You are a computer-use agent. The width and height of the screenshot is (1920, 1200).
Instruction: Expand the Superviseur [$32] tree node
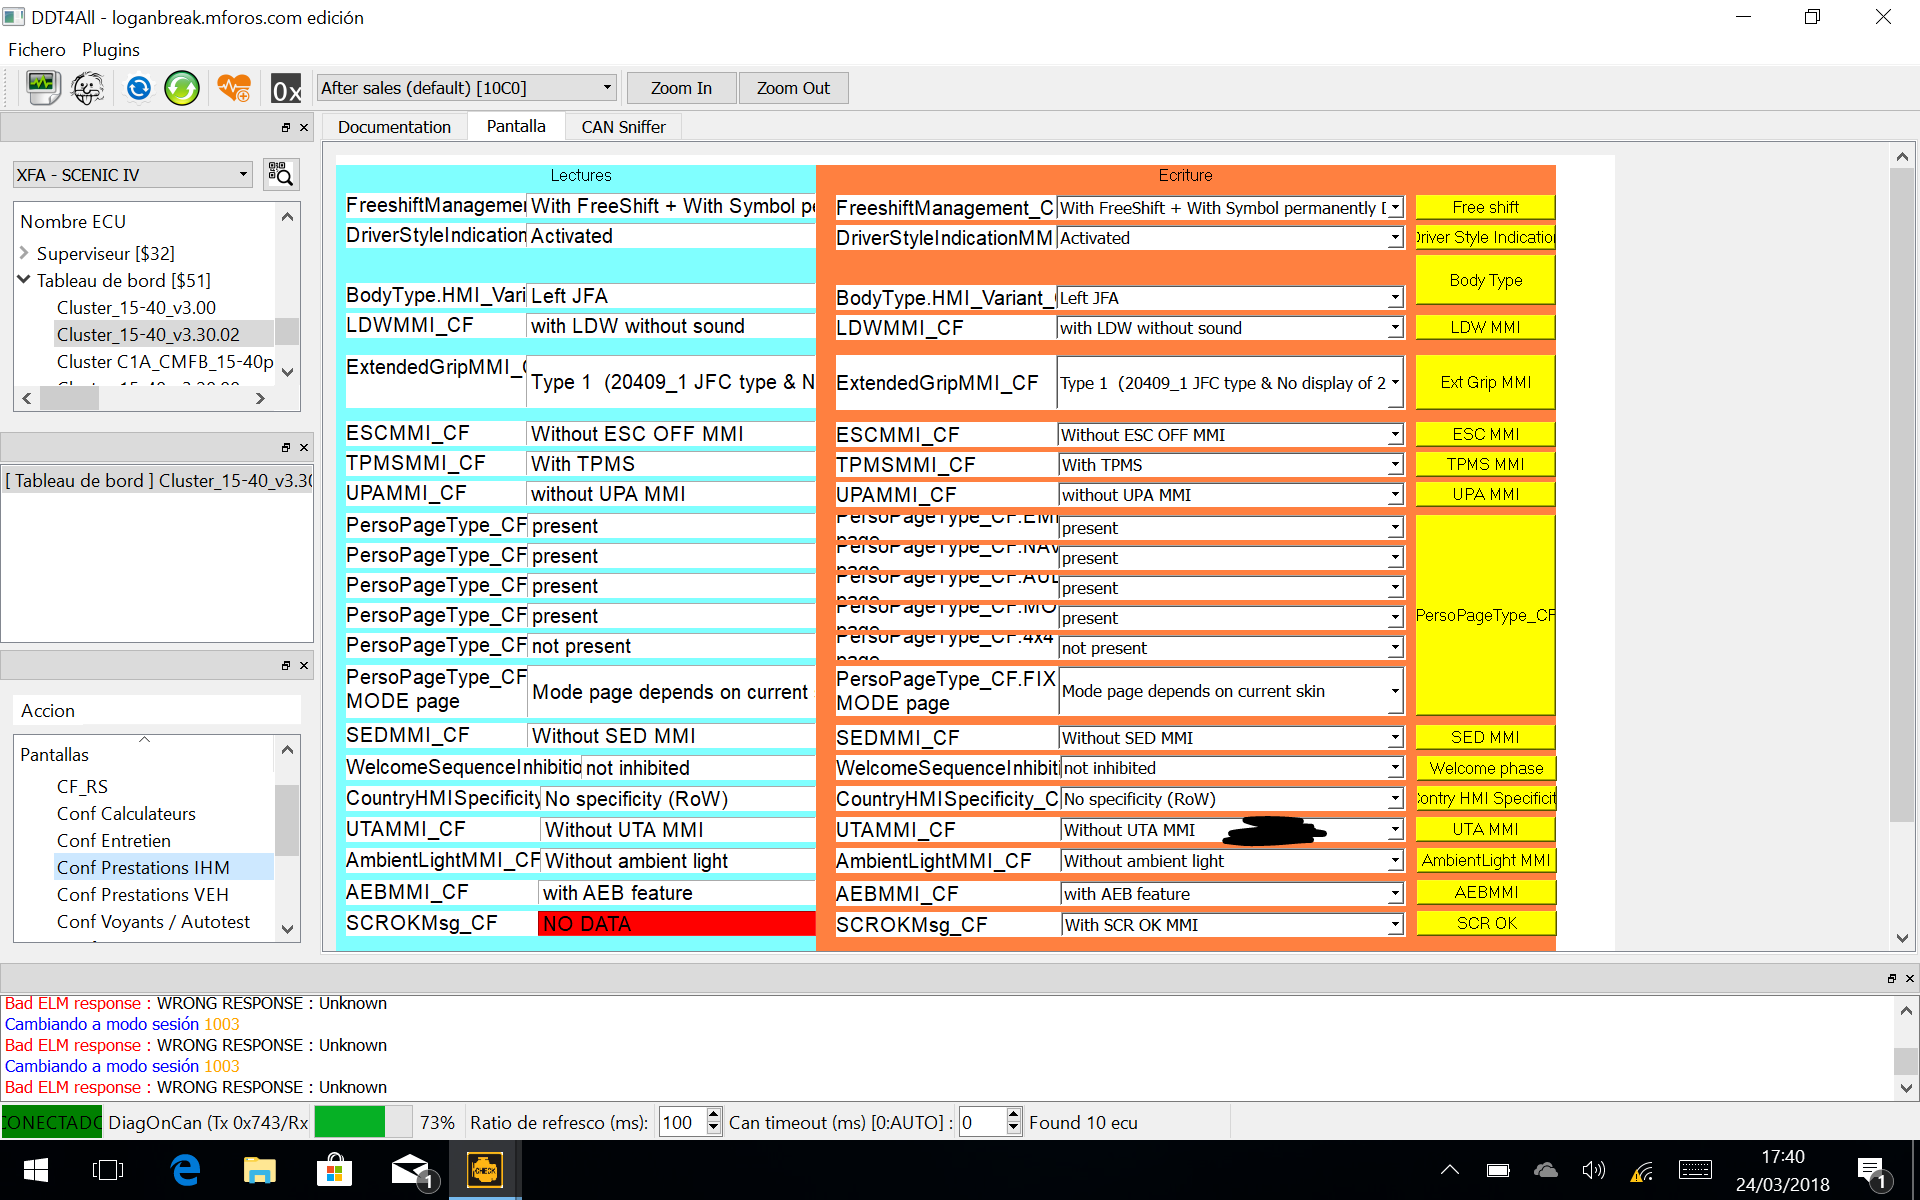click(x=24, y=253)
